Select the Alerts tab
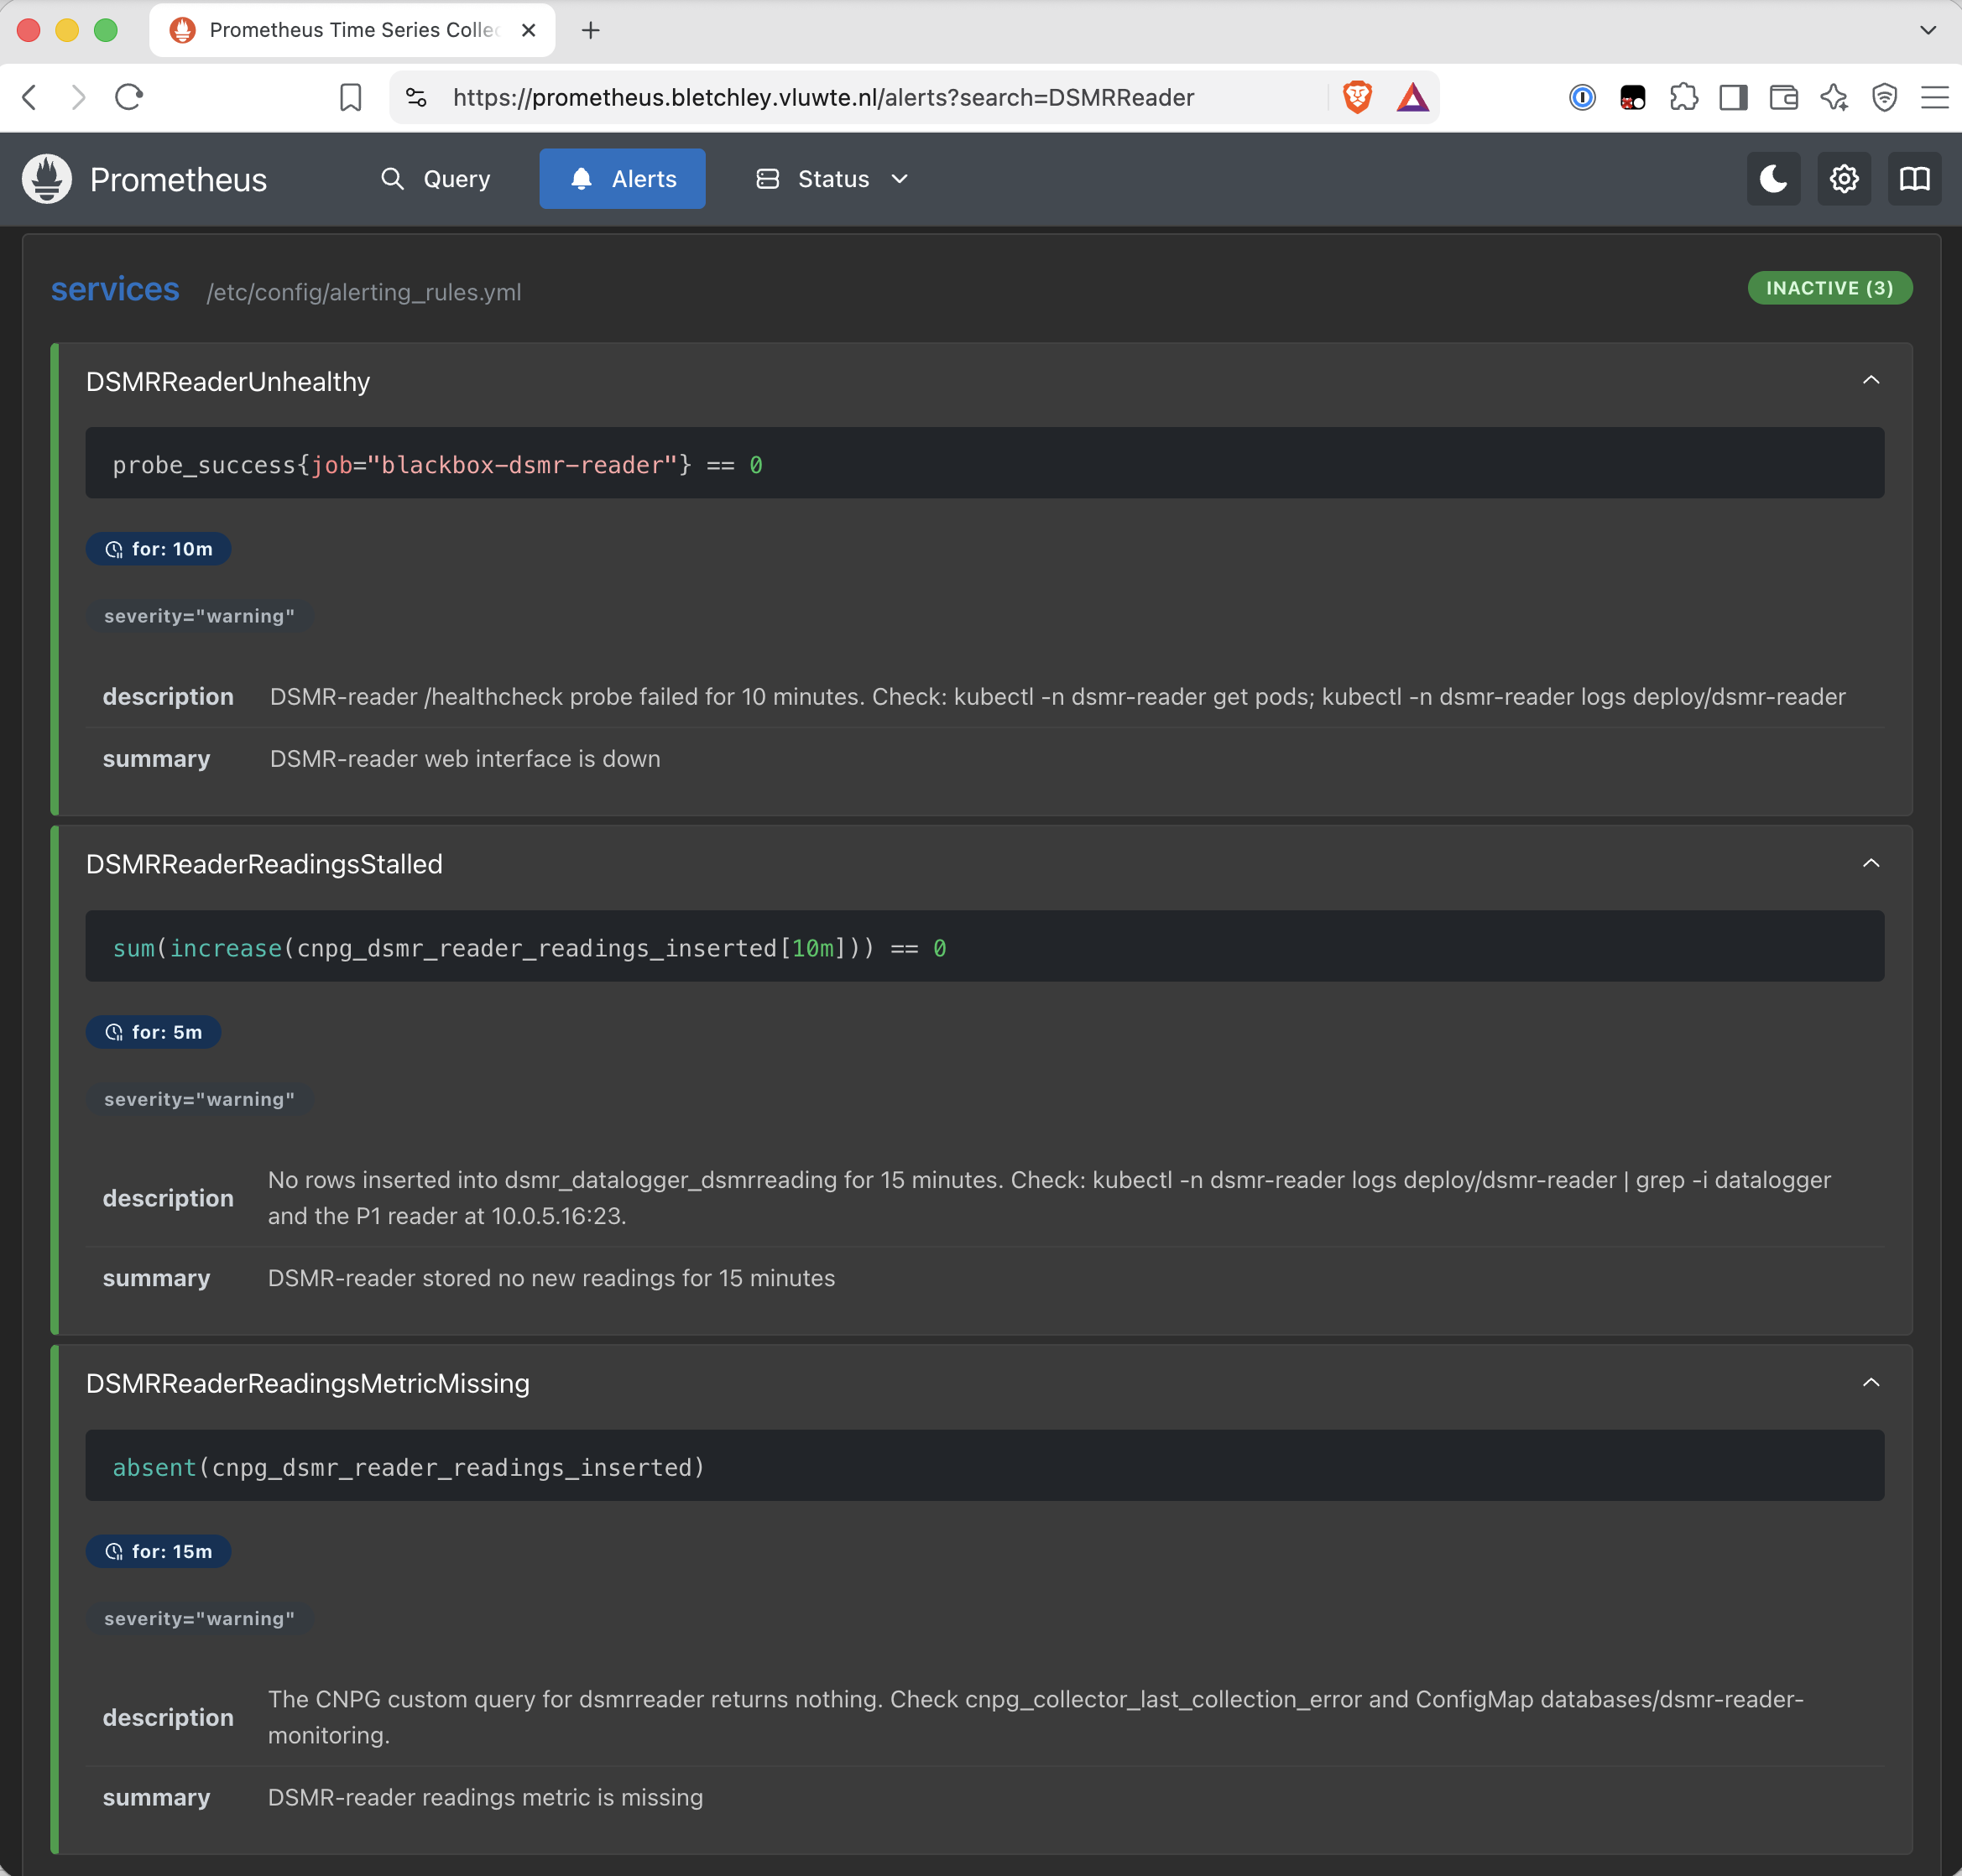Image resolution: width=1962 pixels, height=1876 pixels. pyautogui.click(x=622, y=179)
